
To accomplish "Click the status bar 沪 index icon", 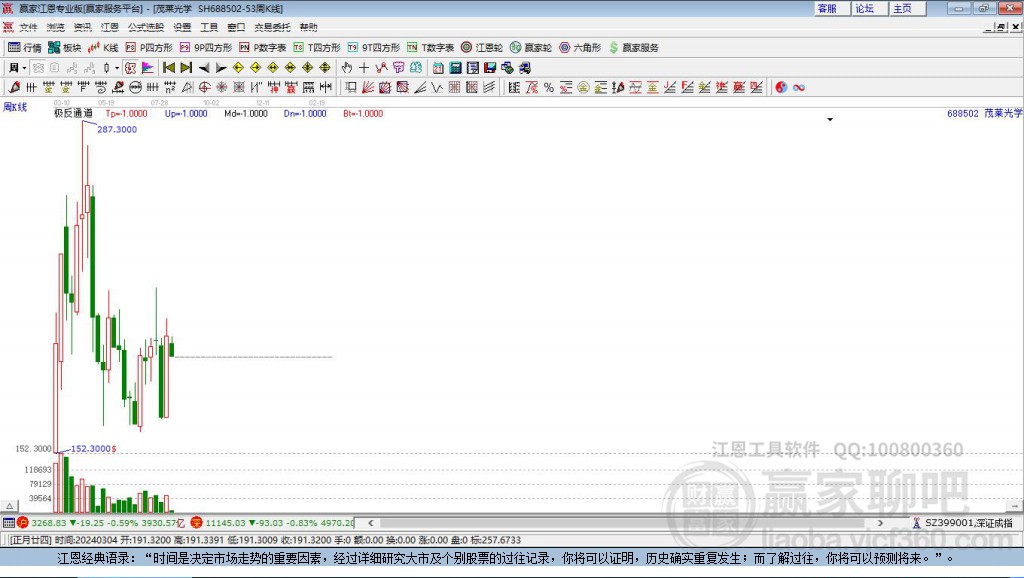I will coord(23,522).
